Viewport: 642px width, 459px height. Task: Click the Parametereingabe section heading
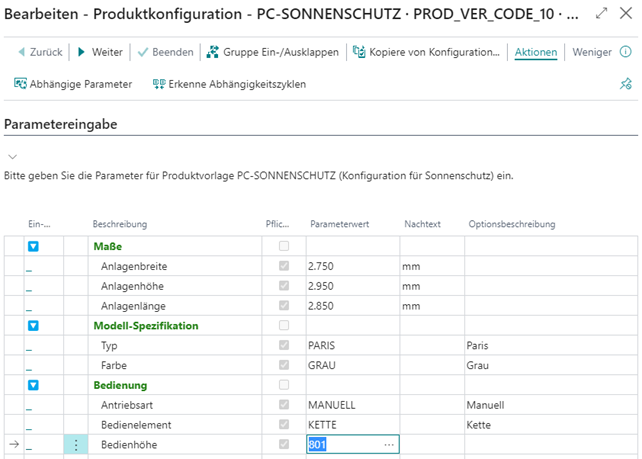[61, 124]
